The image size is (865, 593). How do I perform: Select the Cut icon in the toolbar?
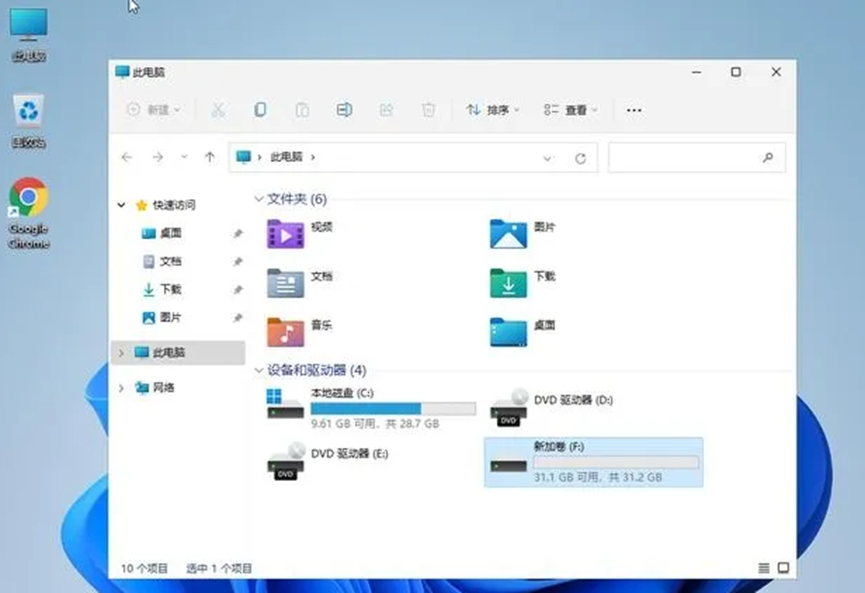(x=219, y=109)
